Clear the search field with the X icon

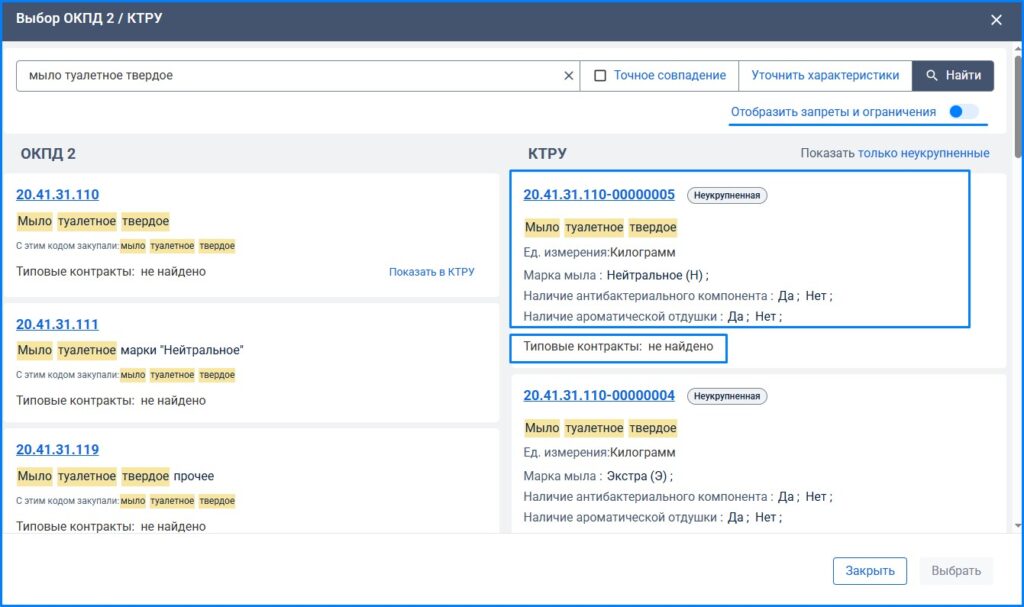pos(568,76)
